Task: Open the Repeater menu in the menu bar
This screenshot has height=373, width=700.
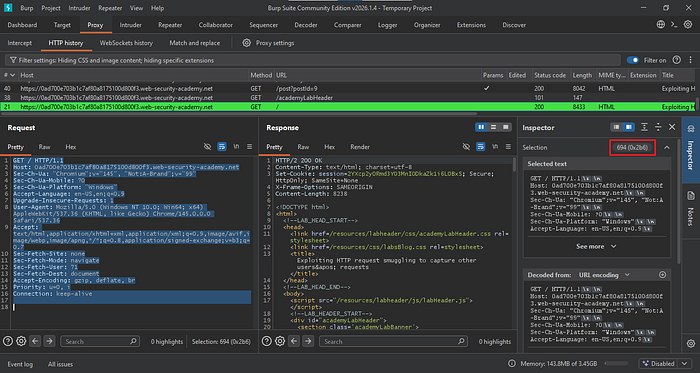Action: point(110,8)
